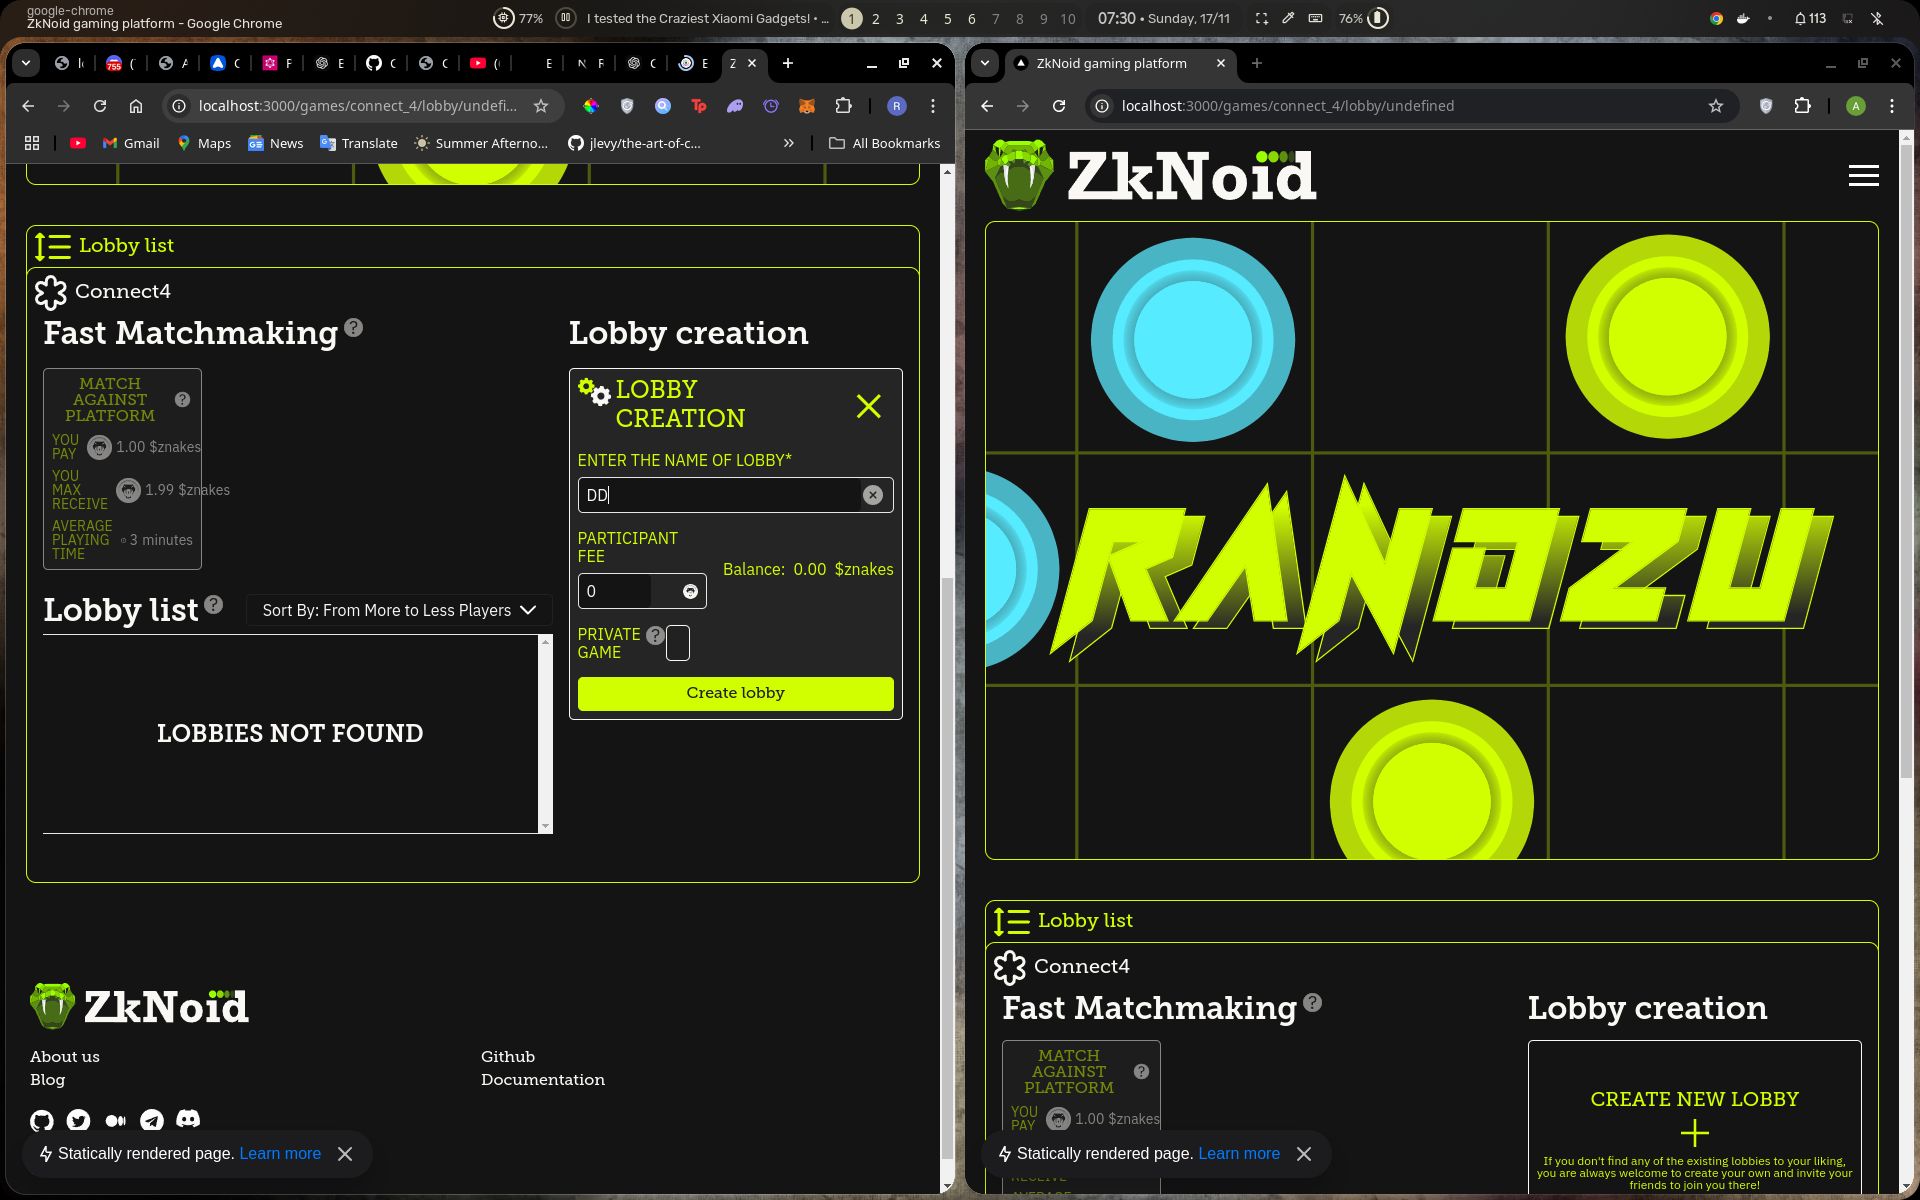Show more bookmarks with the chevron

pyautogui.click(x=789, y=143)
